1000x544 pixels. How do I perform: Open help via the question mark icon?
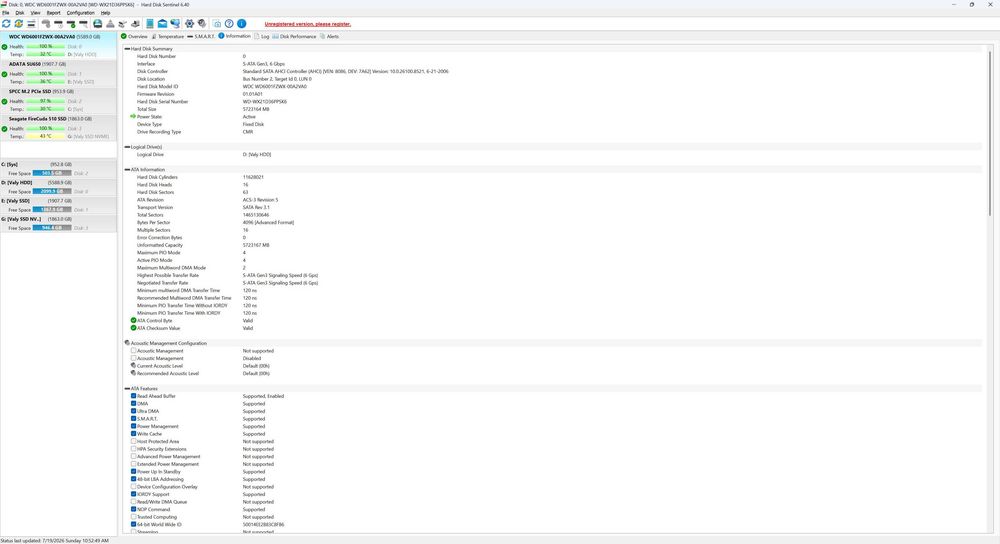(x=229, y=24)
